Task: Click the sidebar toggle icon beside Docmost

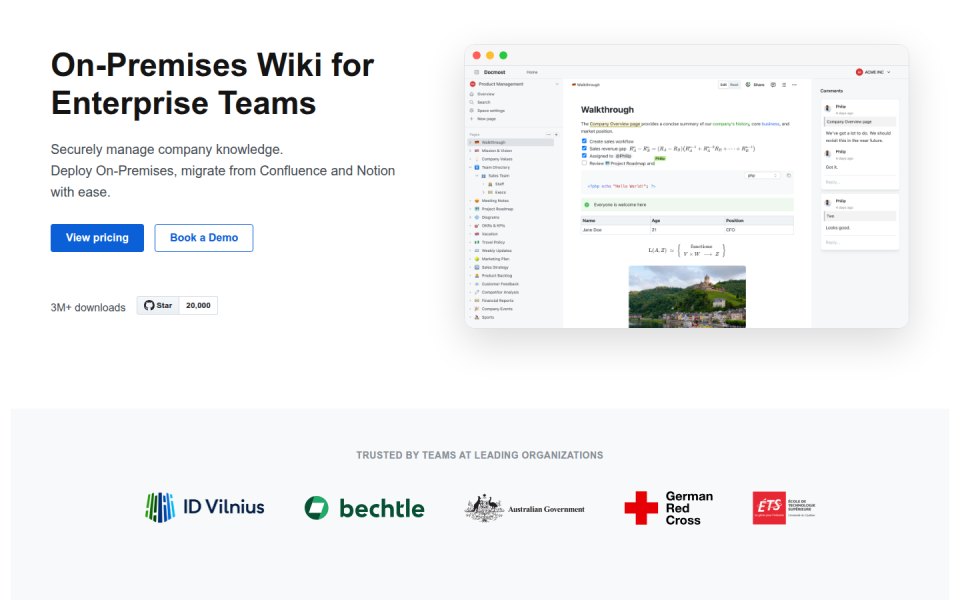Action: point(476,72)
